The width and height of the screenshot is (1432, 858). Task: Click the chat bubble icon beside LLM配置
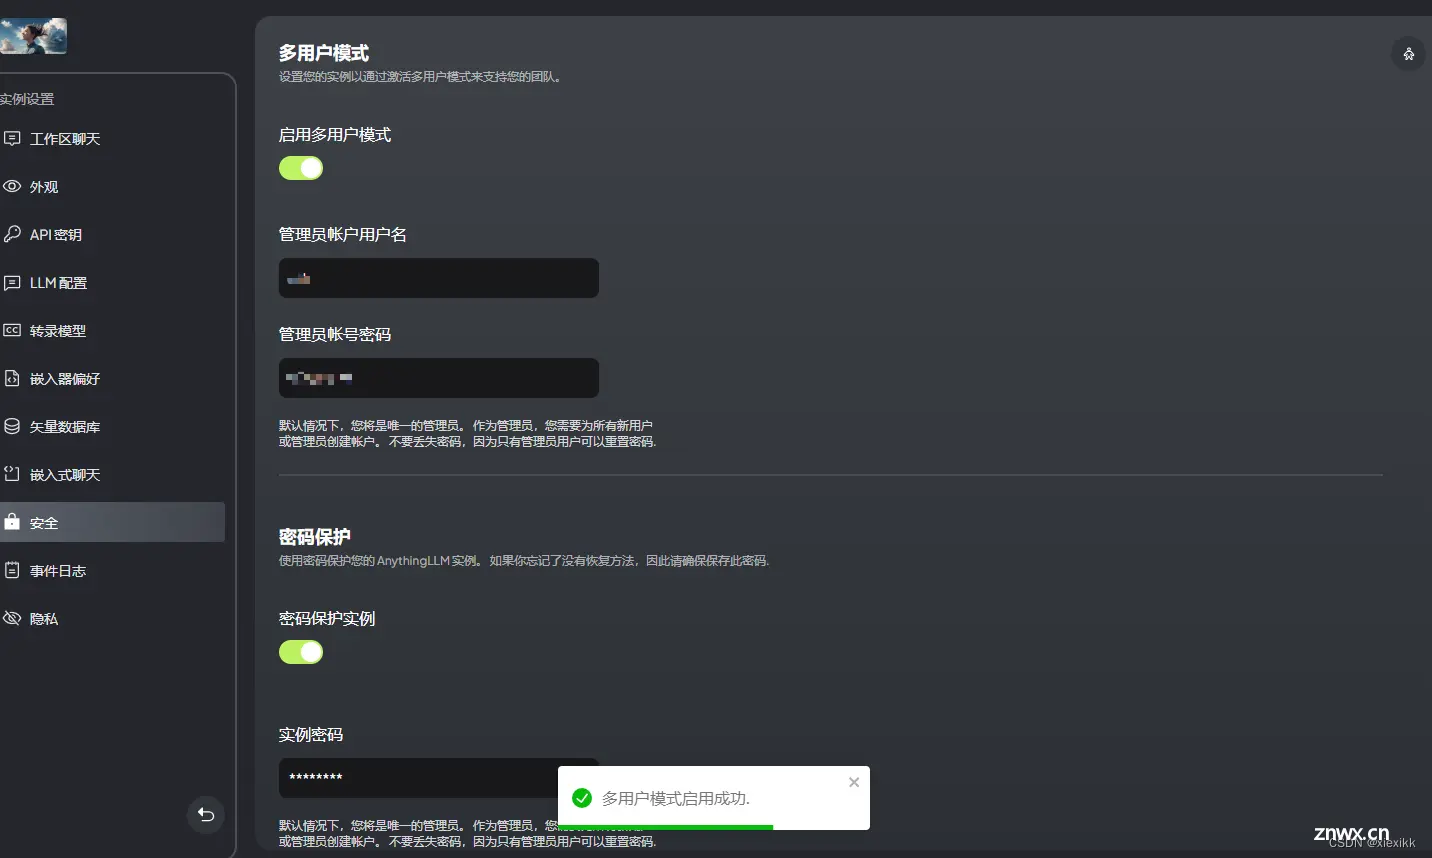pyautogui.click(x=12, y=282)
